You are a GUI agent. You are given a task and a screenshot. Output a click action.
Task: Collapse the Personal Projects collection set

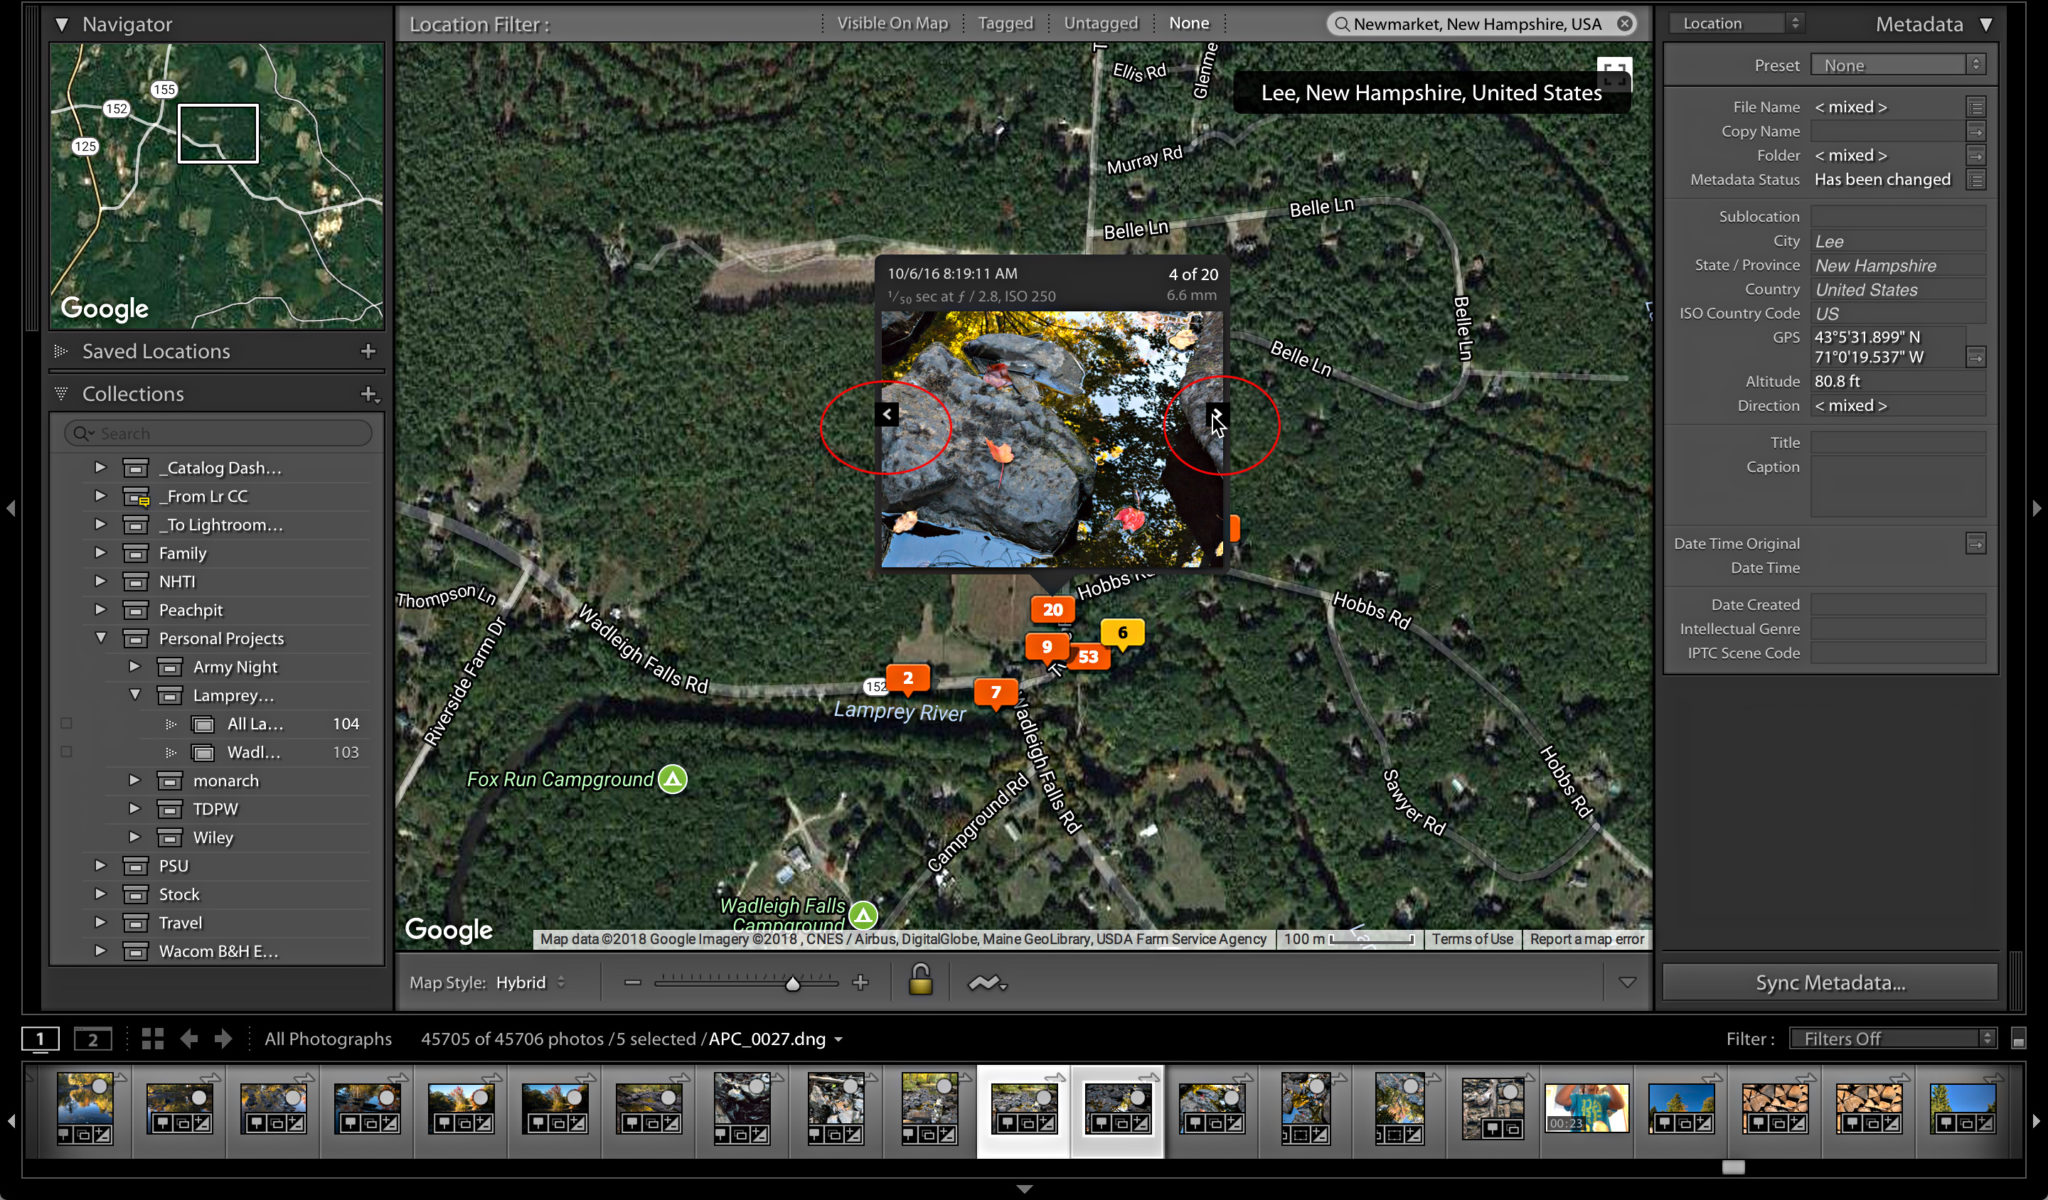[x=100, y=638]
